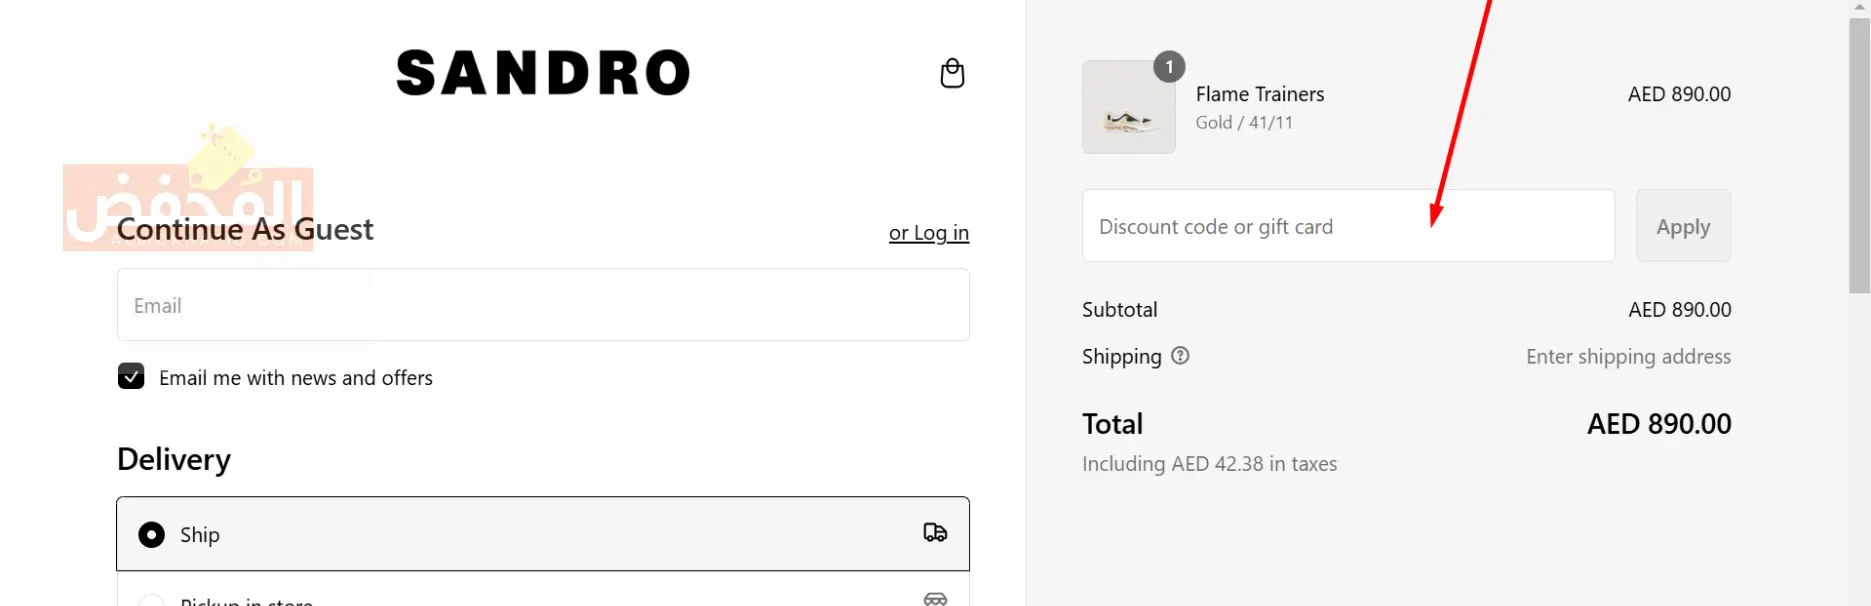Viewport: 1871px width, 606px height.
Task: Click the SANDRO logo
Action: (543, 73)
